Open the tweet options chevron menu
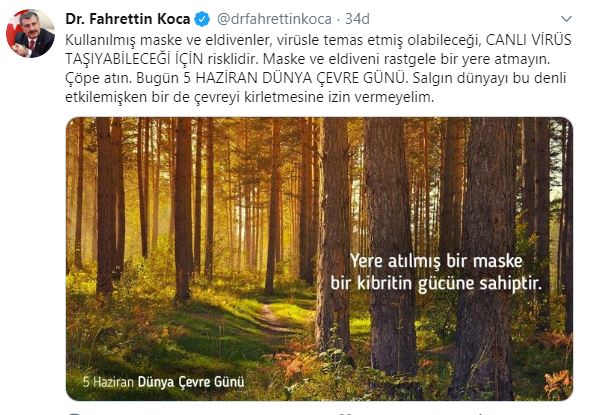This screenshot has width=589, height=415. [566, 18]
